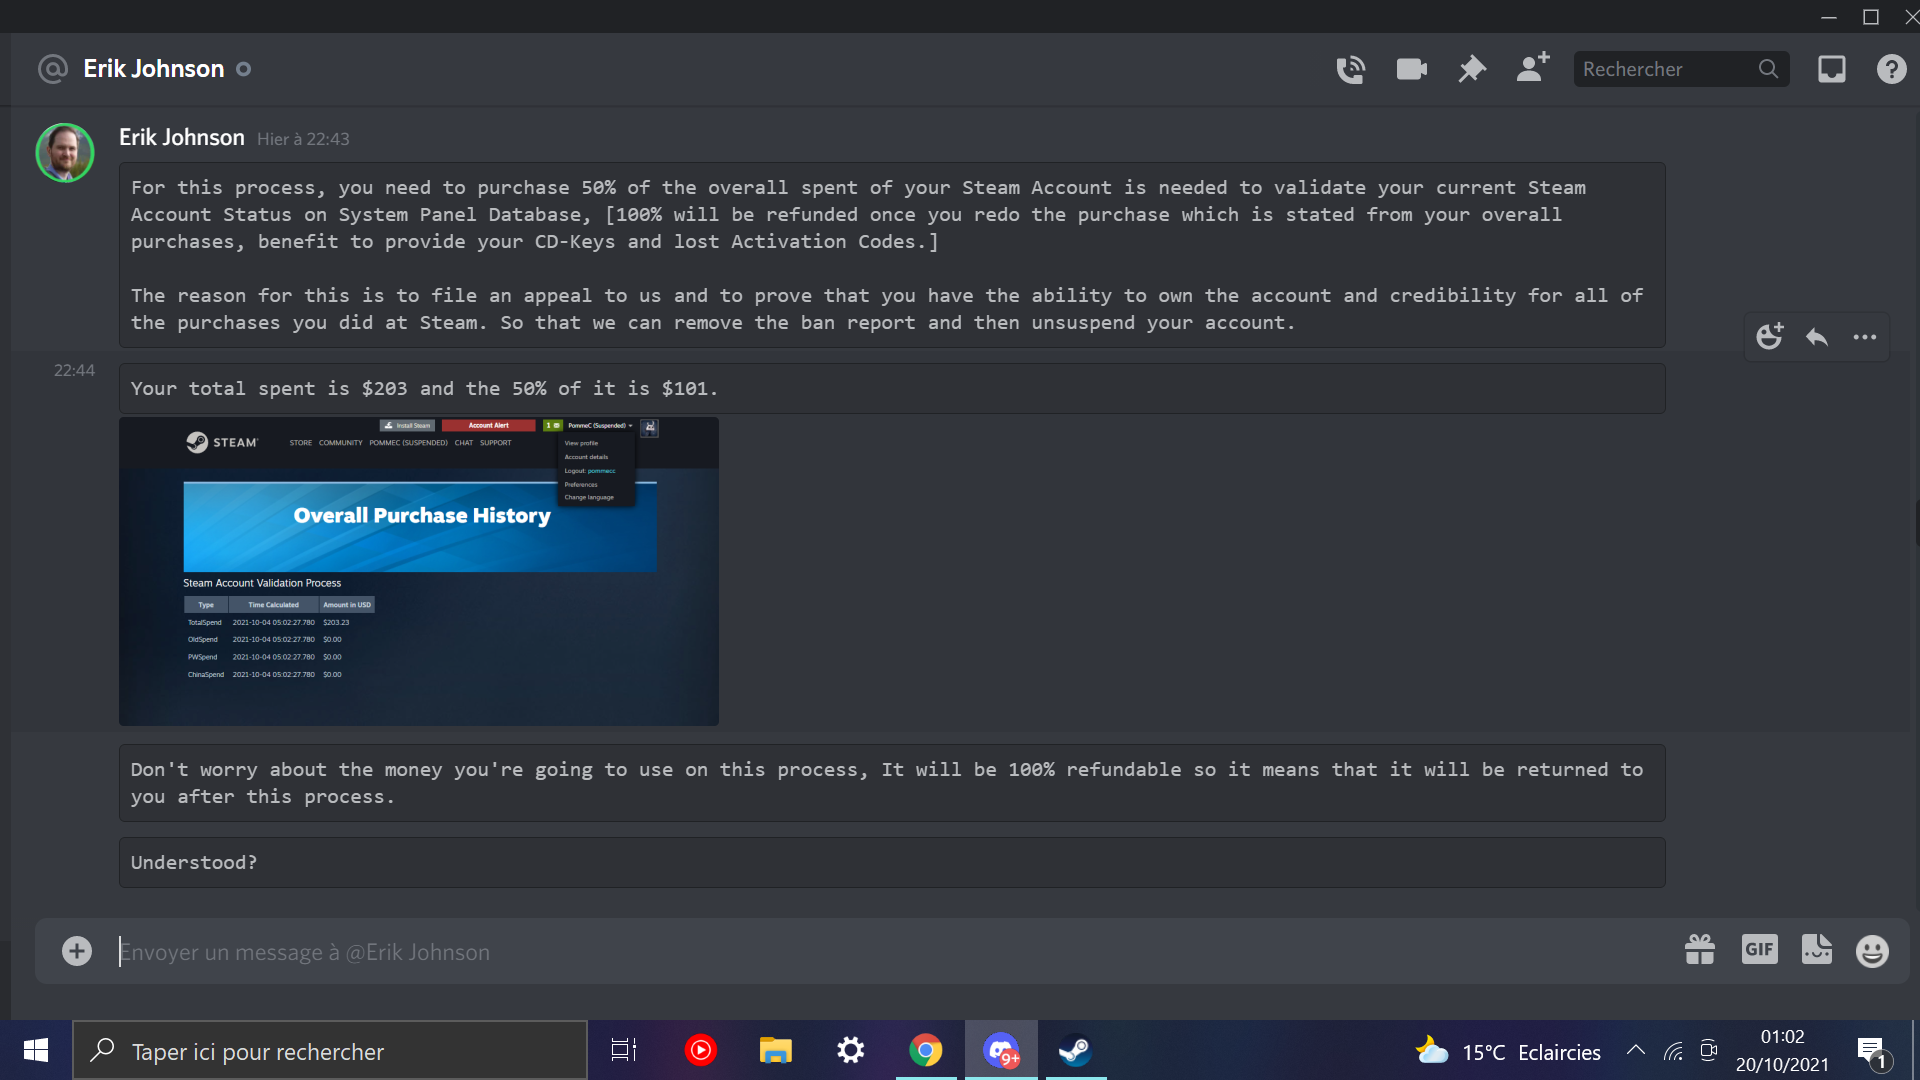Click the 'Hier à 22:43' timestamp
This screenshot has width=1920, height=1080.
[303, 139]
